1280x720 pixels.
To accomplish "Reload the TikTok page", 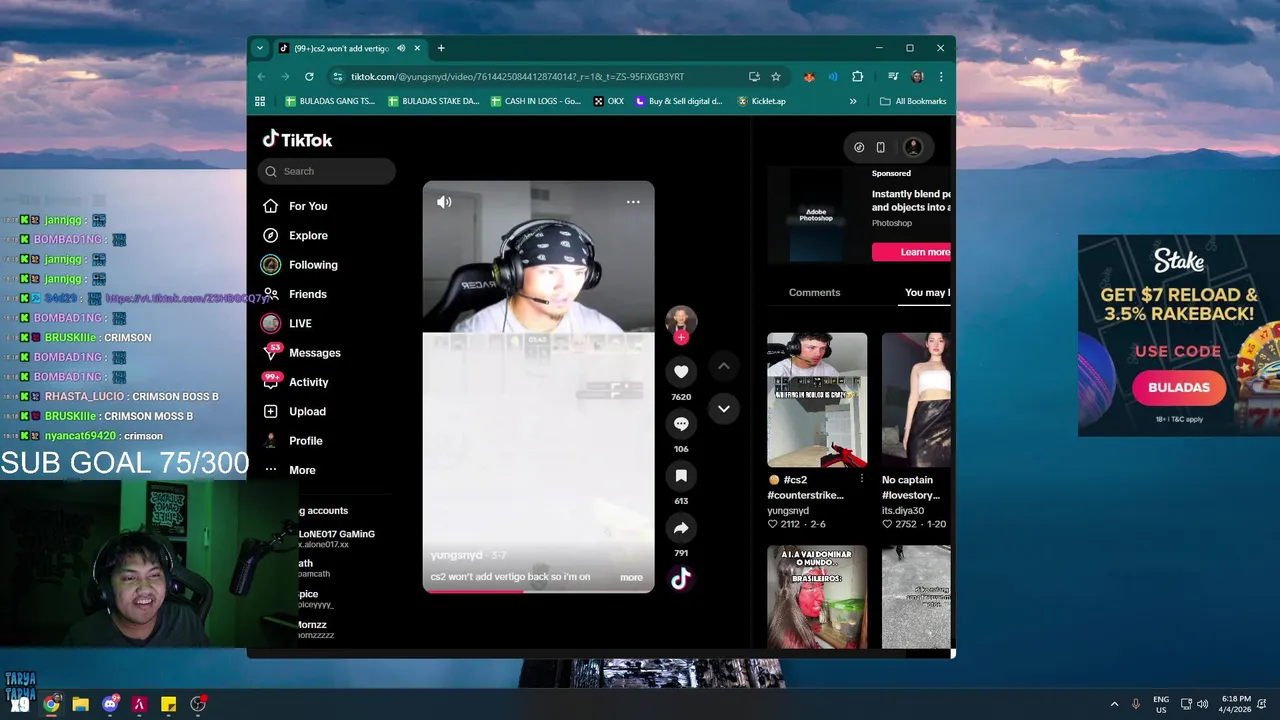I will [x=309, y=76].
